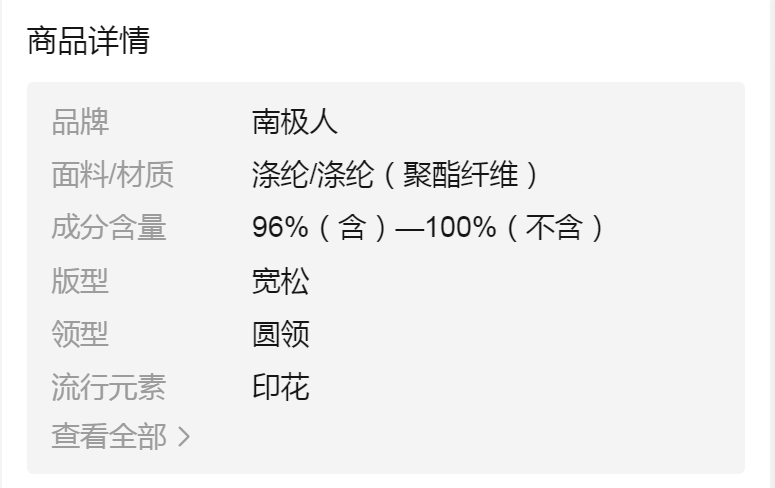The height and width of the screenshot is (488, 775).
Task: Click the dash between the percentages
Action: tap(410, 228)
